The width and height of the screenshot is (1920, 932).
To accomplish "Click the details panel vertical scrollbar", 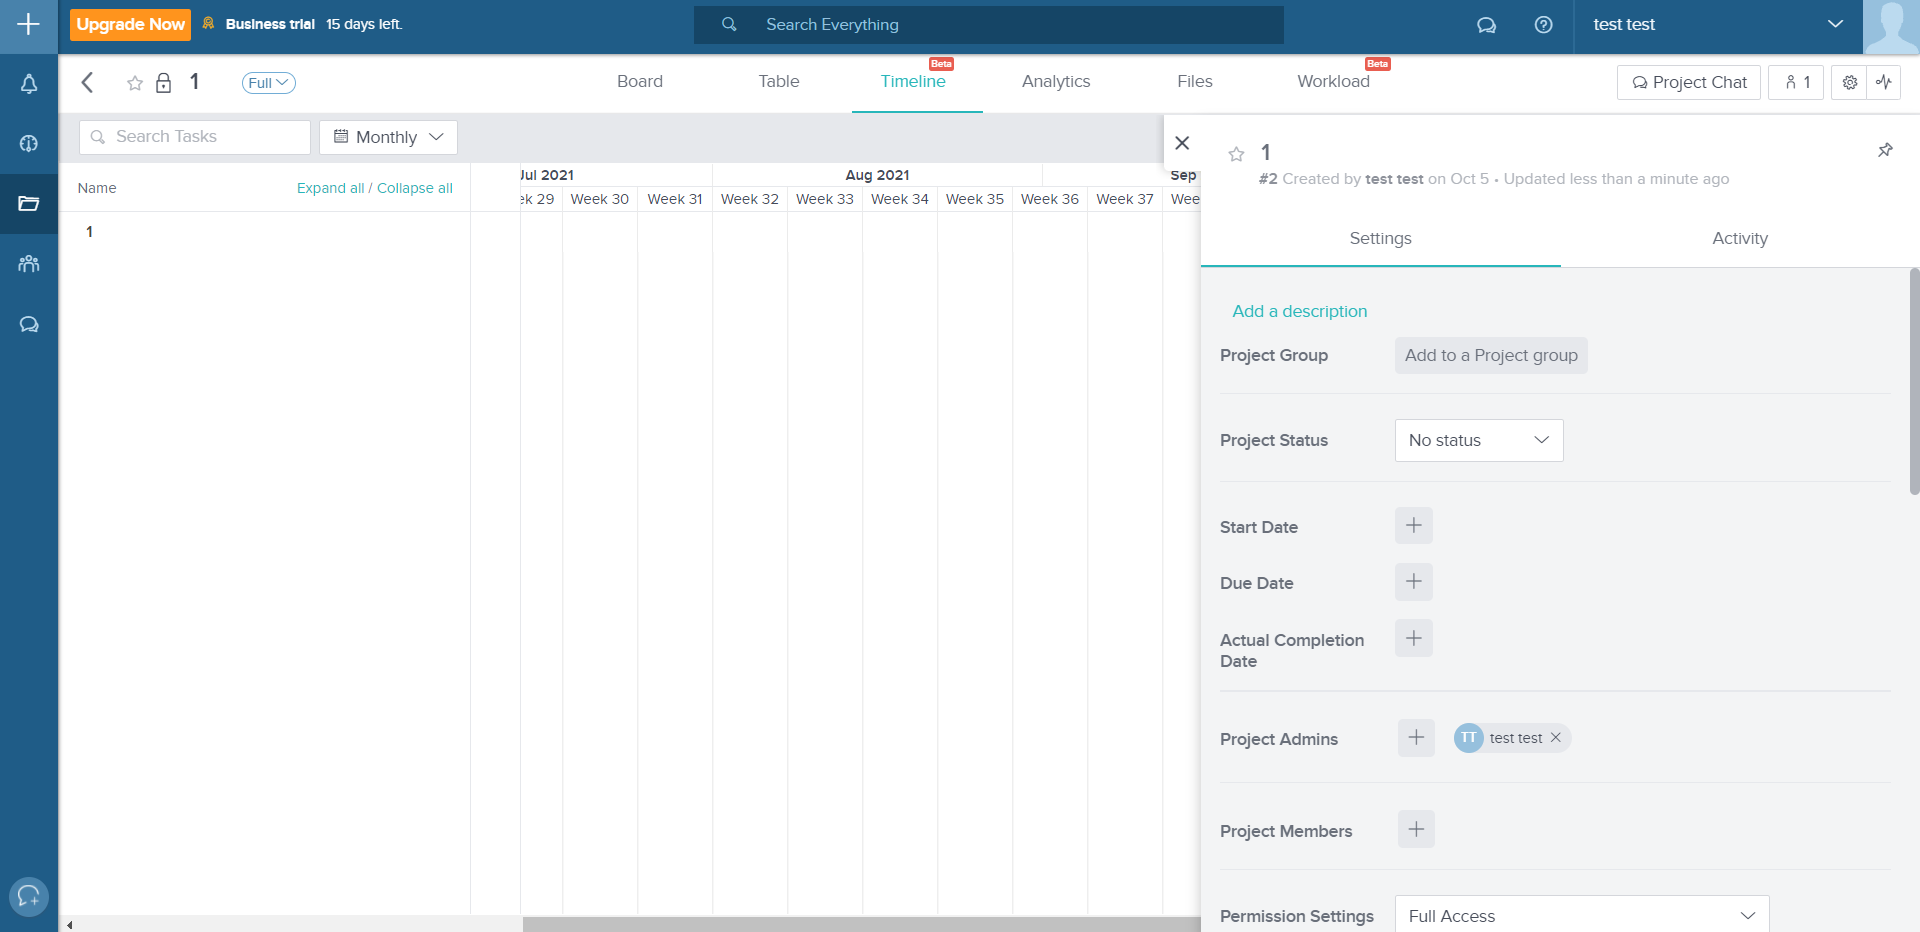I will tap(1914, 382).
